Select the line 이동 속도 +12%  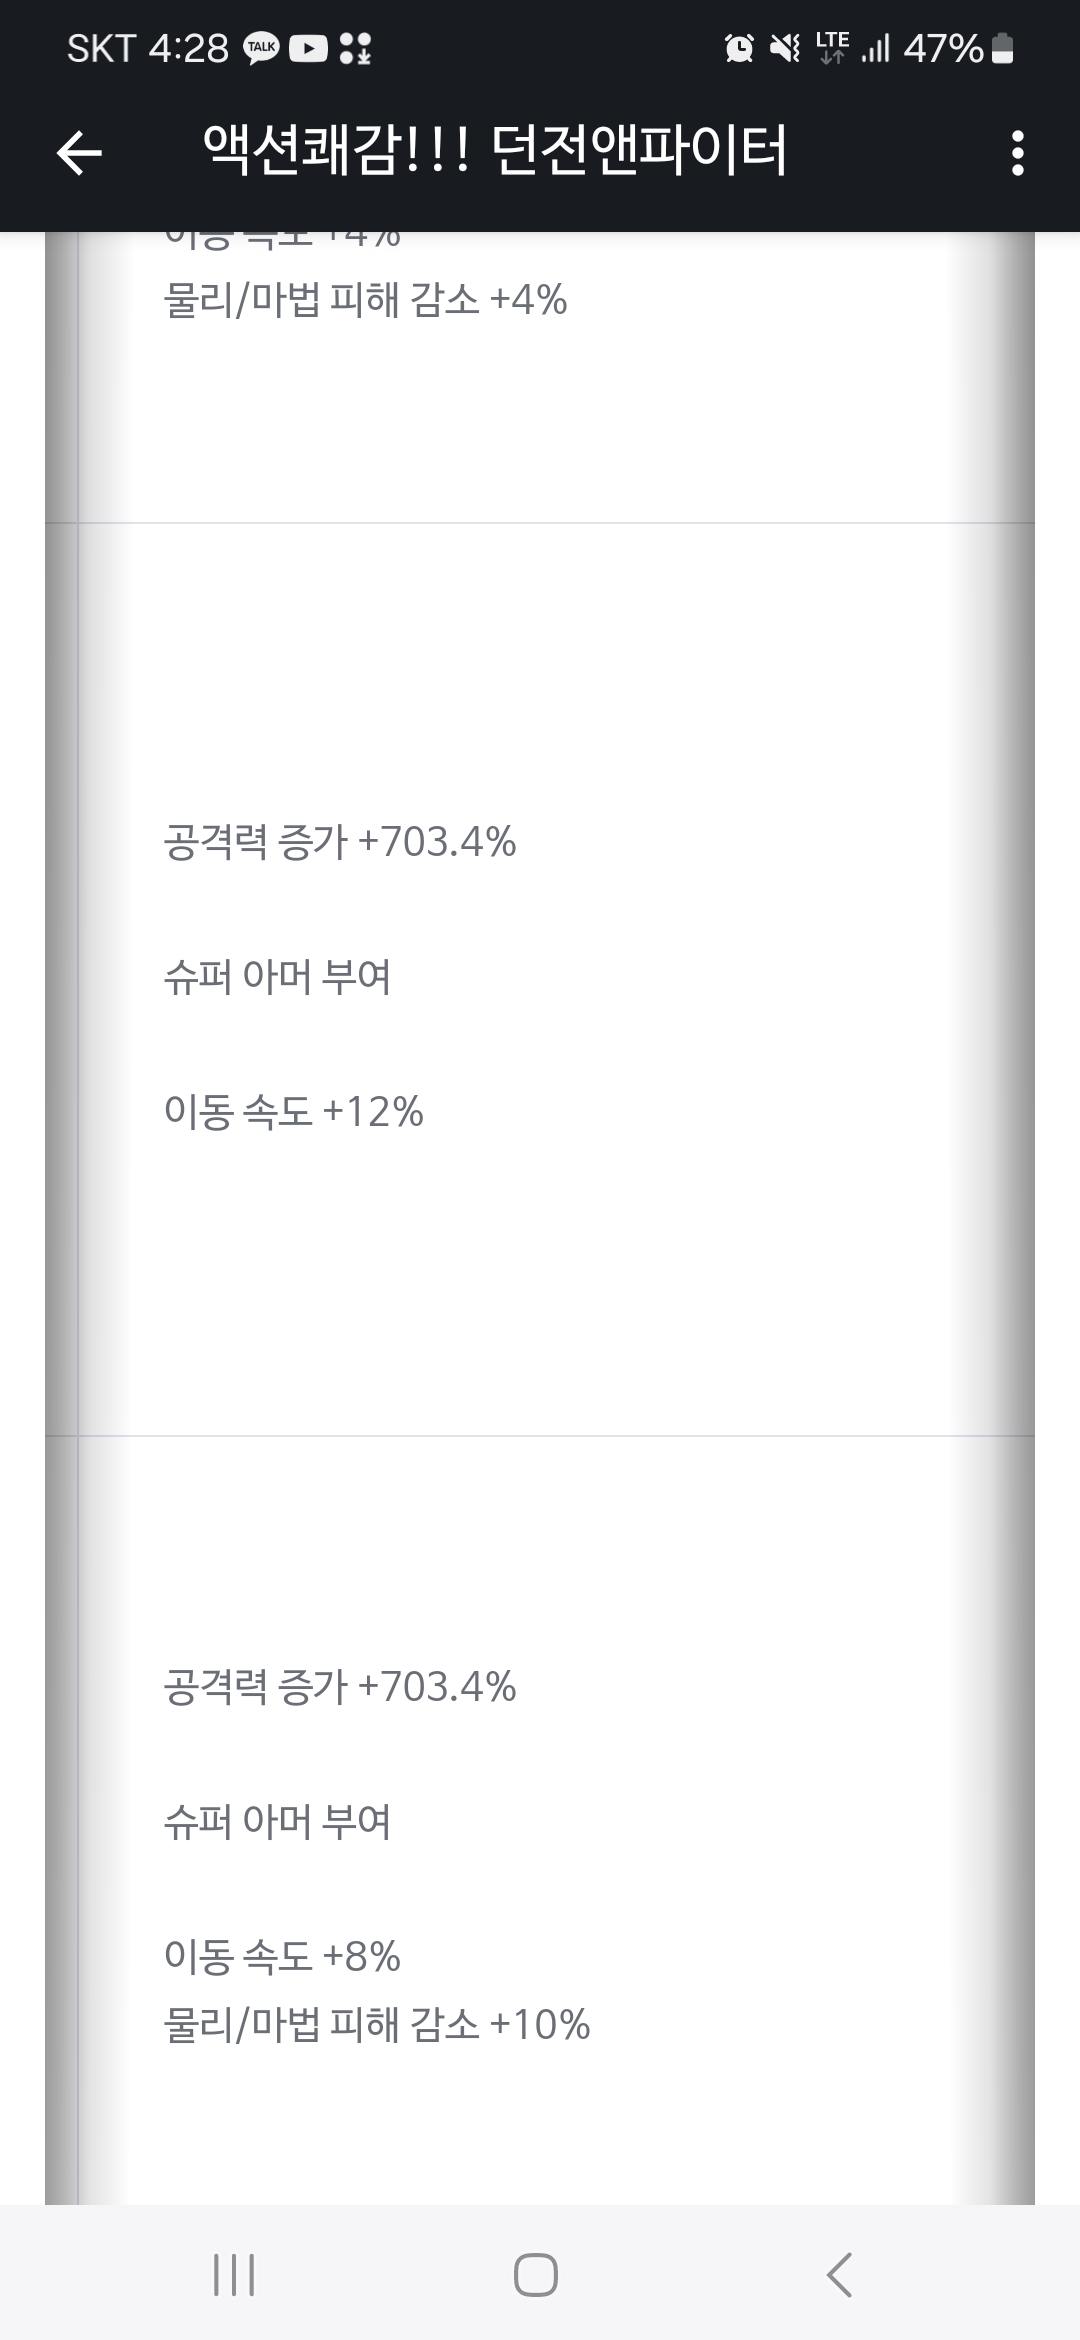[x=293, y=1112]
